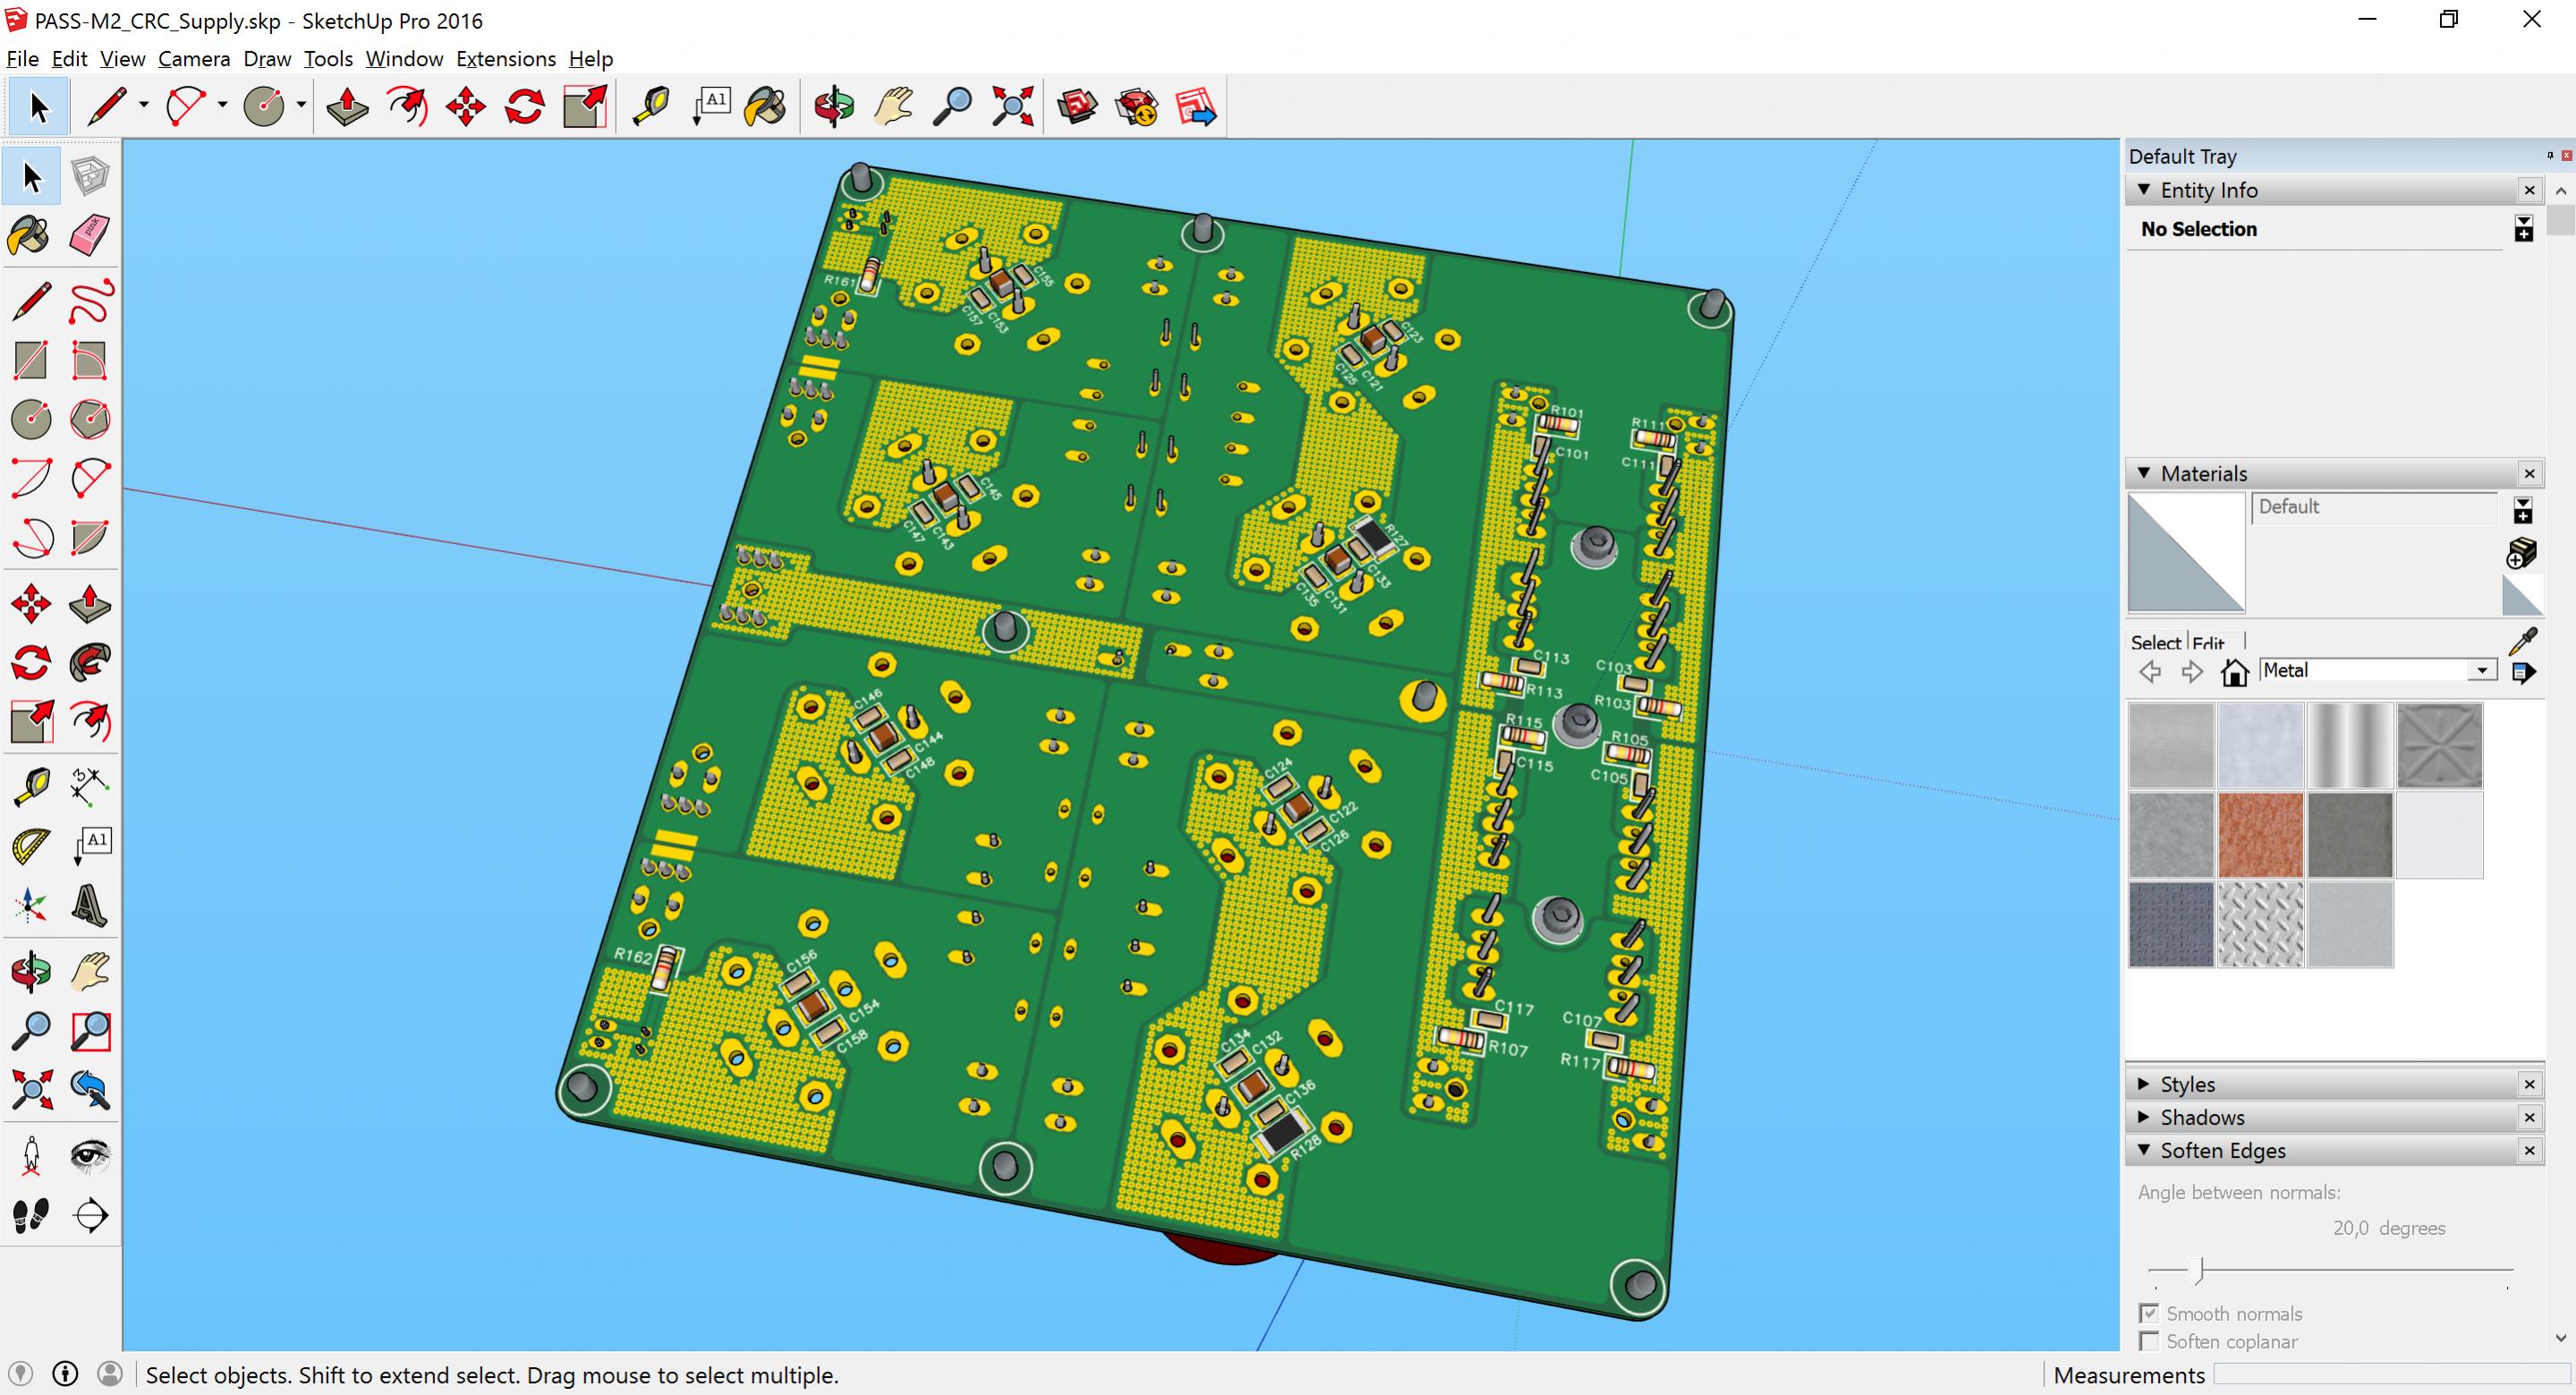Select the Make Component tool in left toolbar
The image size is (2576, 1395).
[90, 177]
